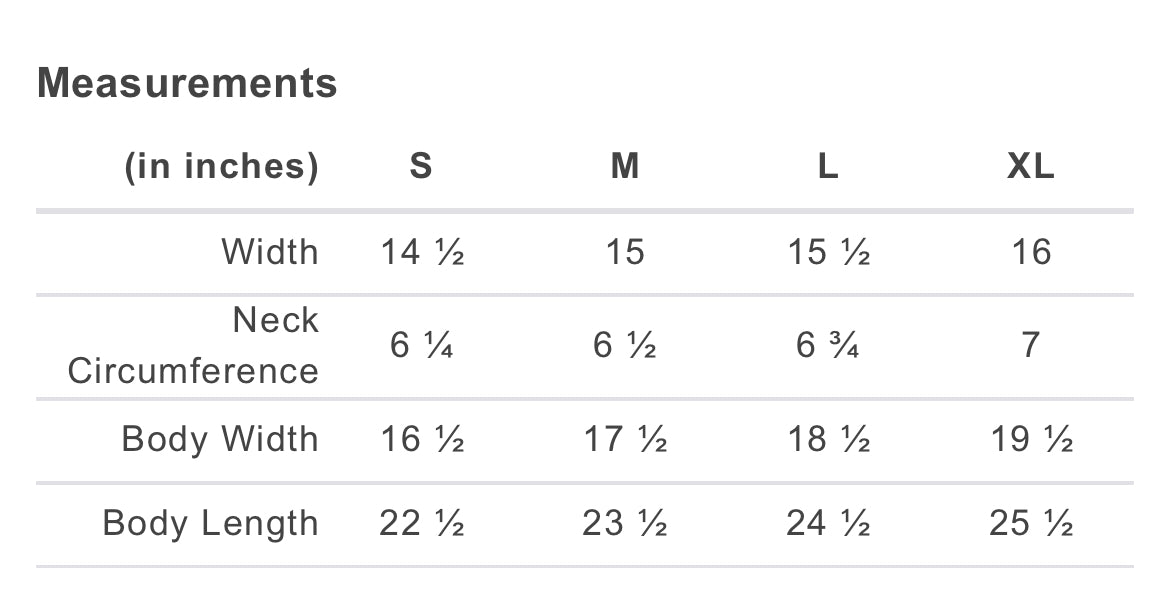Select the Body Length value for size M

tap(625, 523)
